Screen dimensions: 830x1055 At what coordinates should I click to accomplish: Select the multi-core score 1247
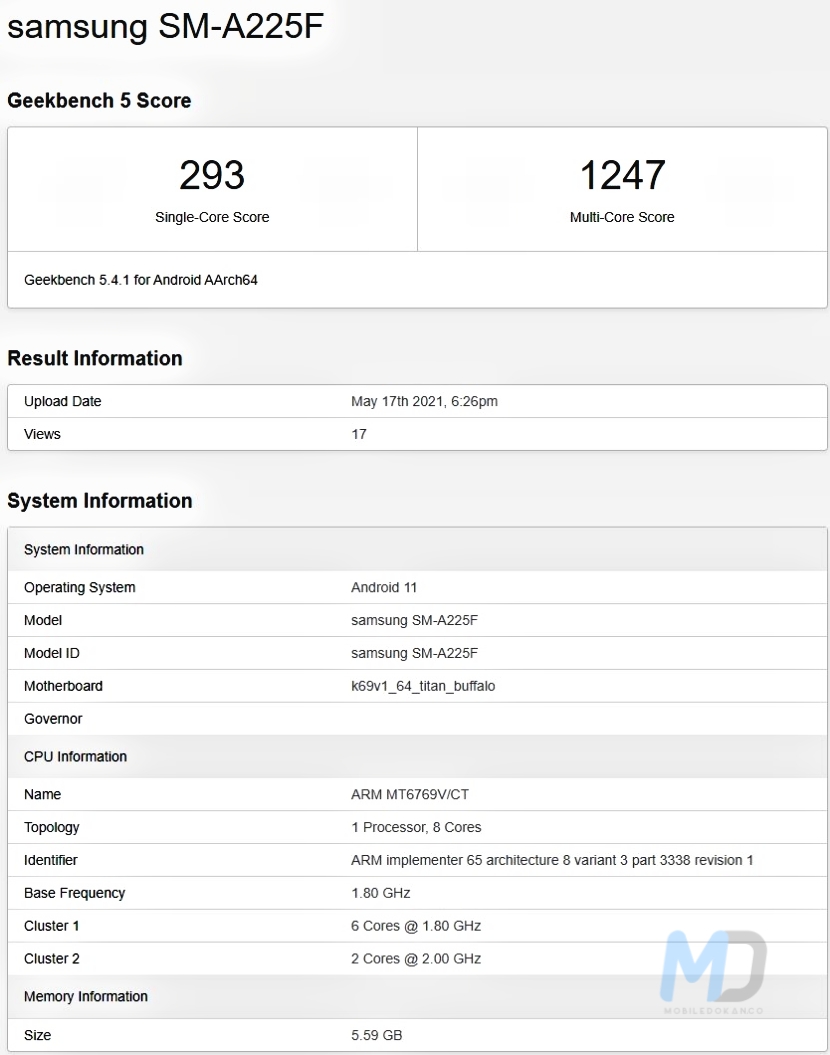click(x=622, y=176)
